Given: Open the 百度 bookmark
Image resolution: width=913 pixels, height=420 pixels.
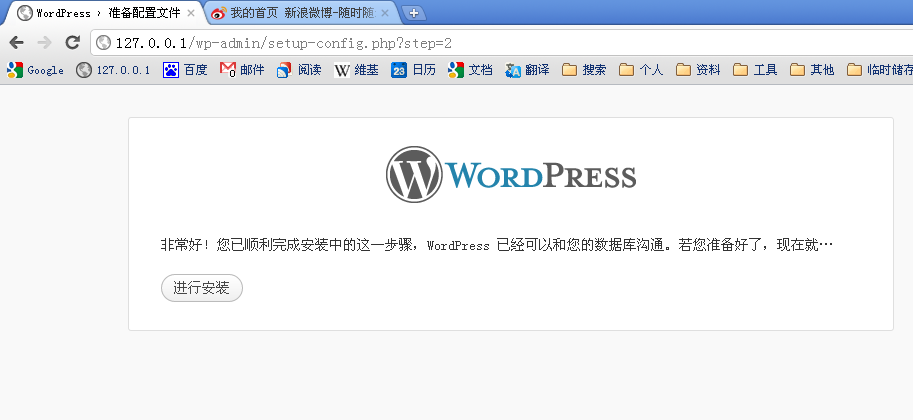Looking at the screenshot, I should [x=185, y=70].
